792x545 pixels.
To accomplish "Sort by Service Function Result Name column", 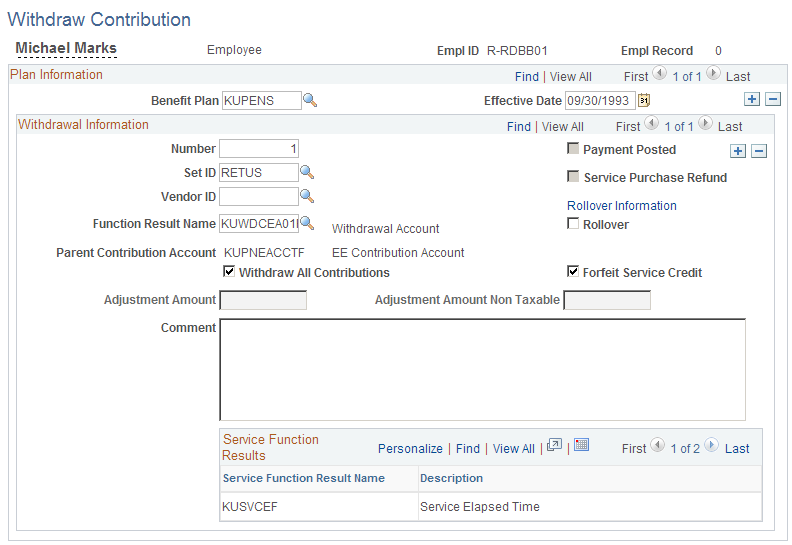I will click(x=304, y=478).
